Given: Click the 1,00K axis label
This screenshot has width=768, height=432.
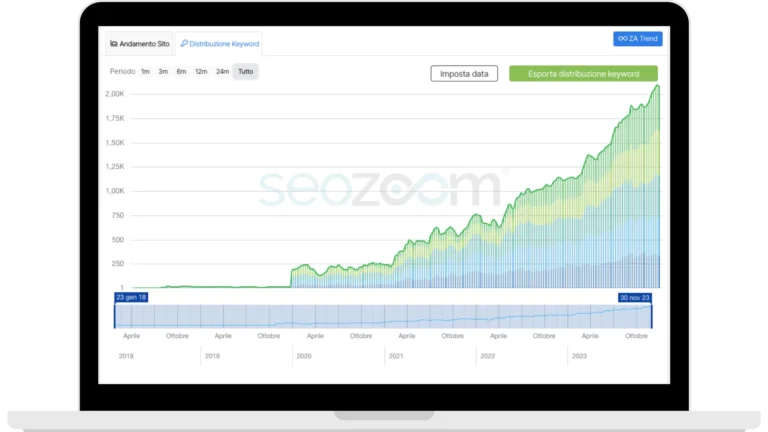Looking at the screenshot, I should click(x=115, y=191).
